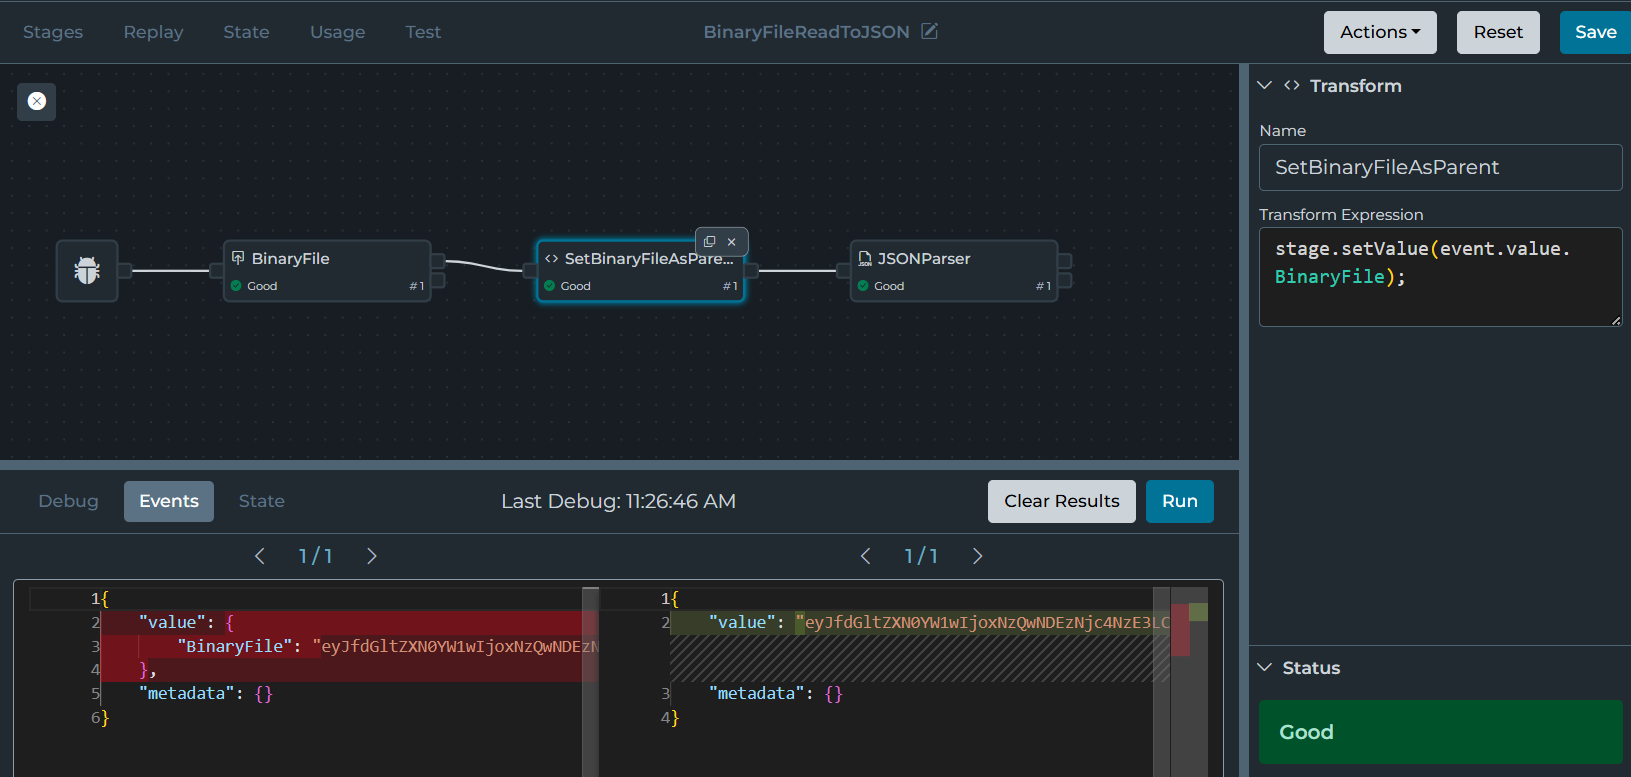Click the SetBinaryFileAsParent transform code icon
Screen dimensions: 1631x777
click(x=551, y=258)
